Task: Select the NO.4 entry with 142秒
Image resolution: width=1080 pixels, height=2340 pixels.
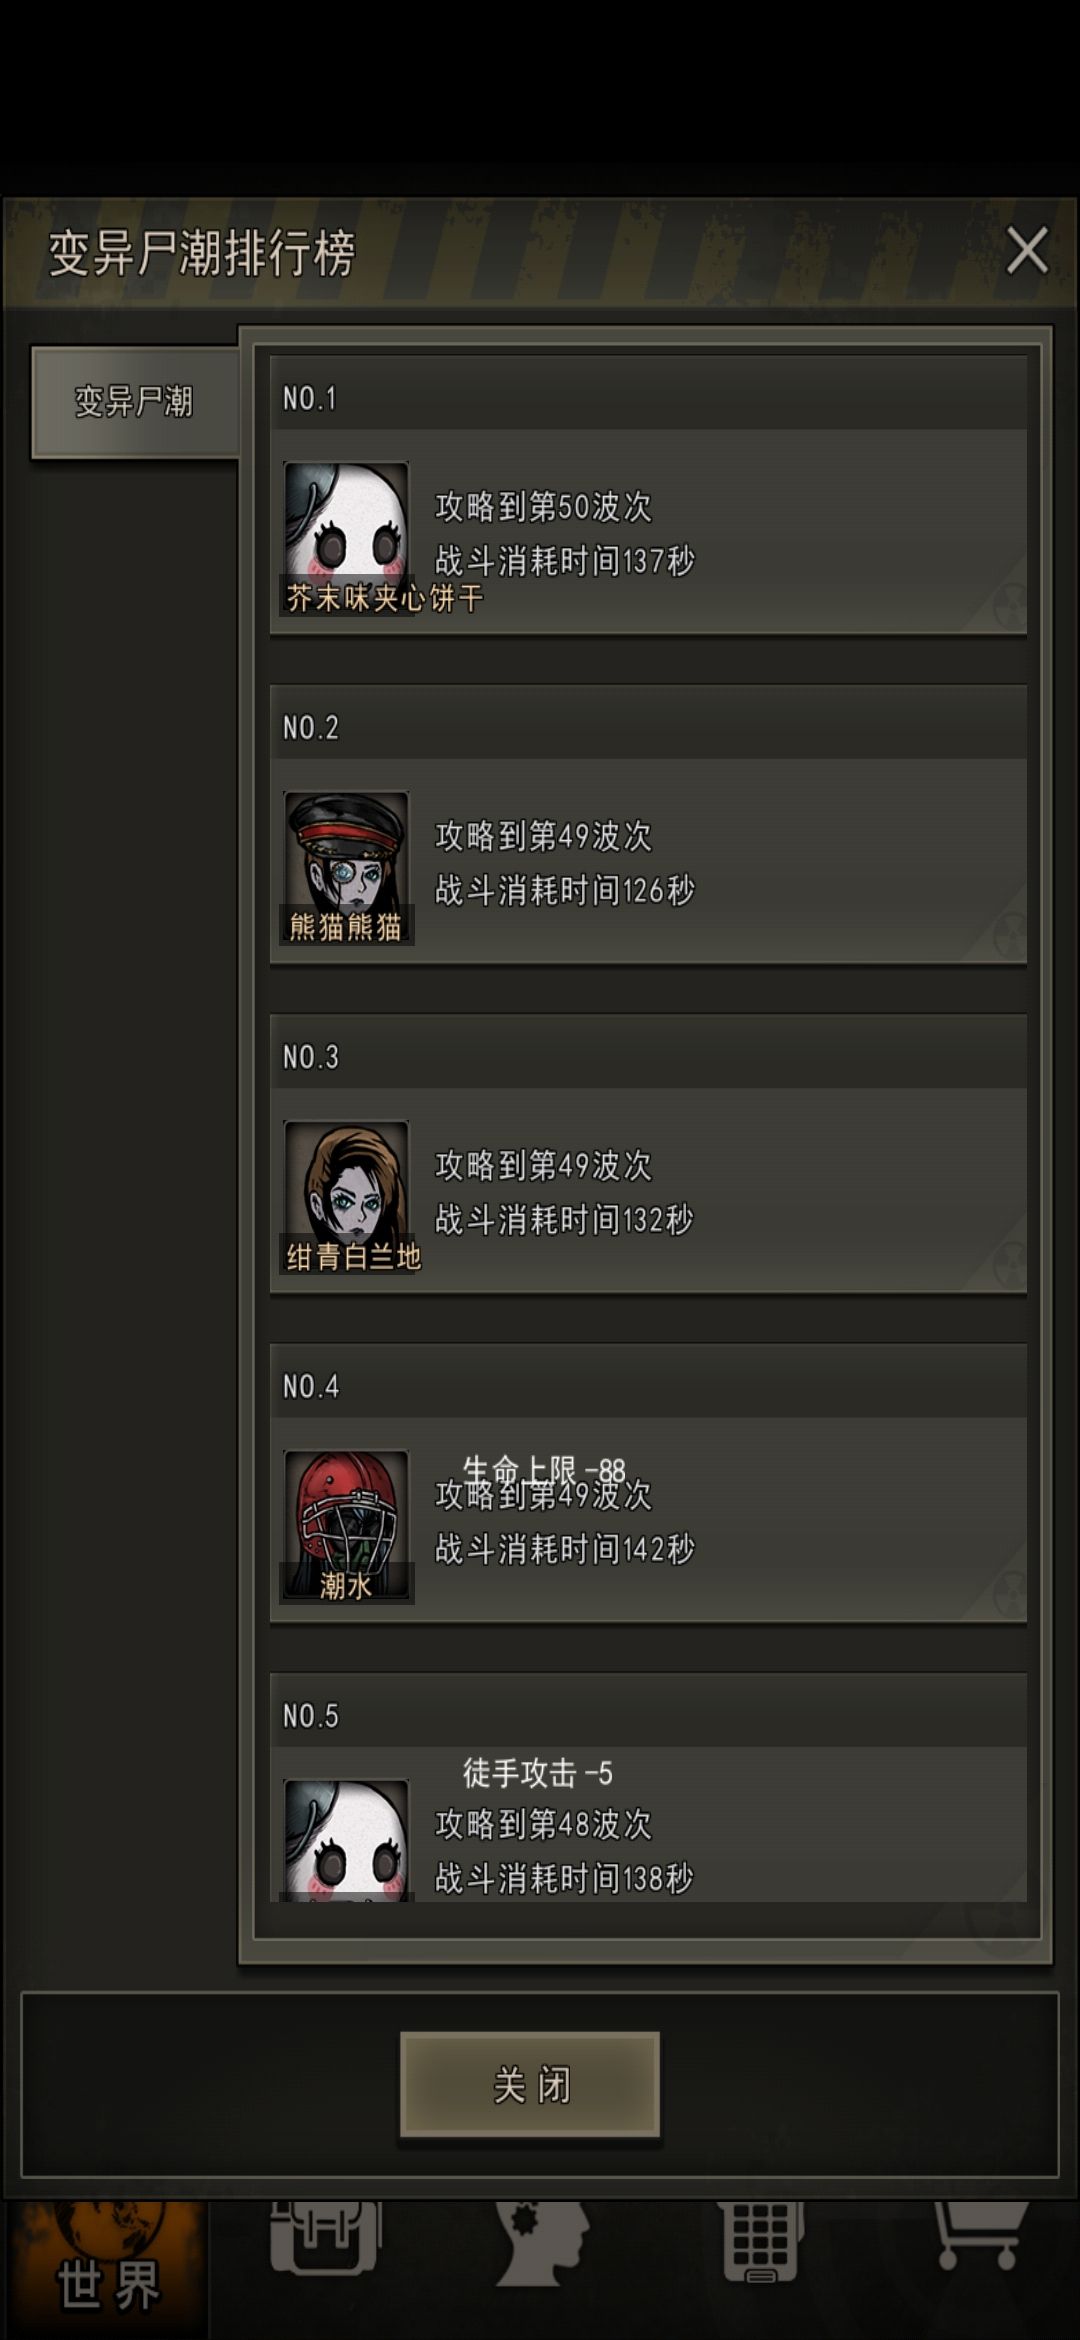Action: (x=648, y=1483)
